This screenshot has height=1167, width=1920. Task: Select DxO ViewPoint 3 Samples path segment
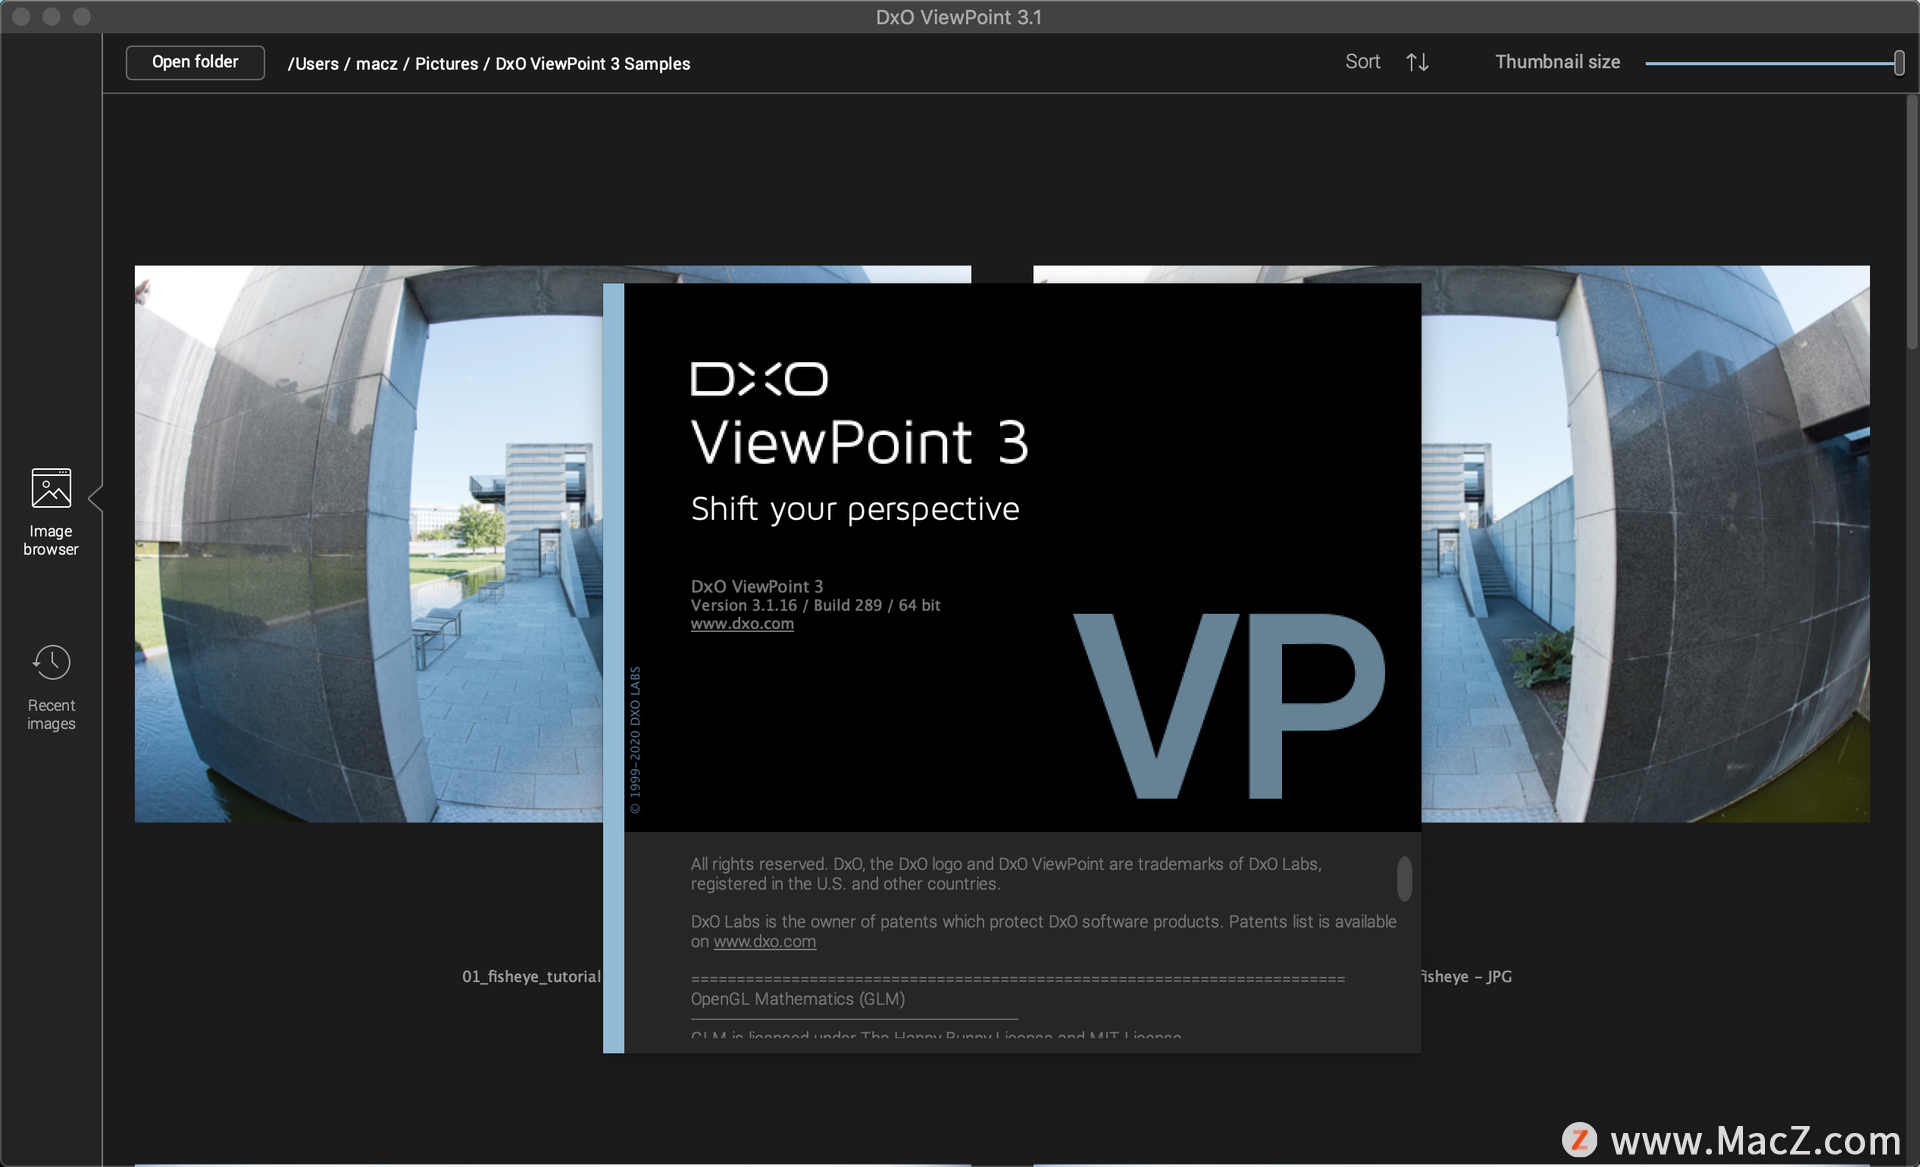[x=593, y=64]
